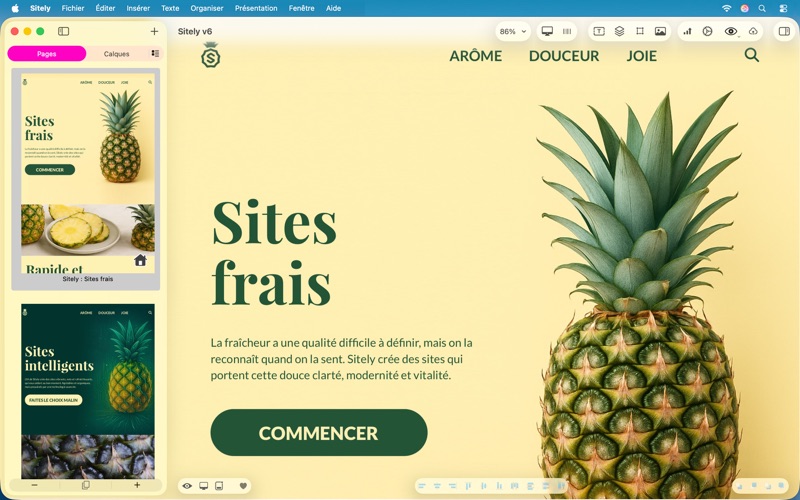Select the Sites frais heading on canvas
This screenshot has width=800, height=500.
pos(274,252)
